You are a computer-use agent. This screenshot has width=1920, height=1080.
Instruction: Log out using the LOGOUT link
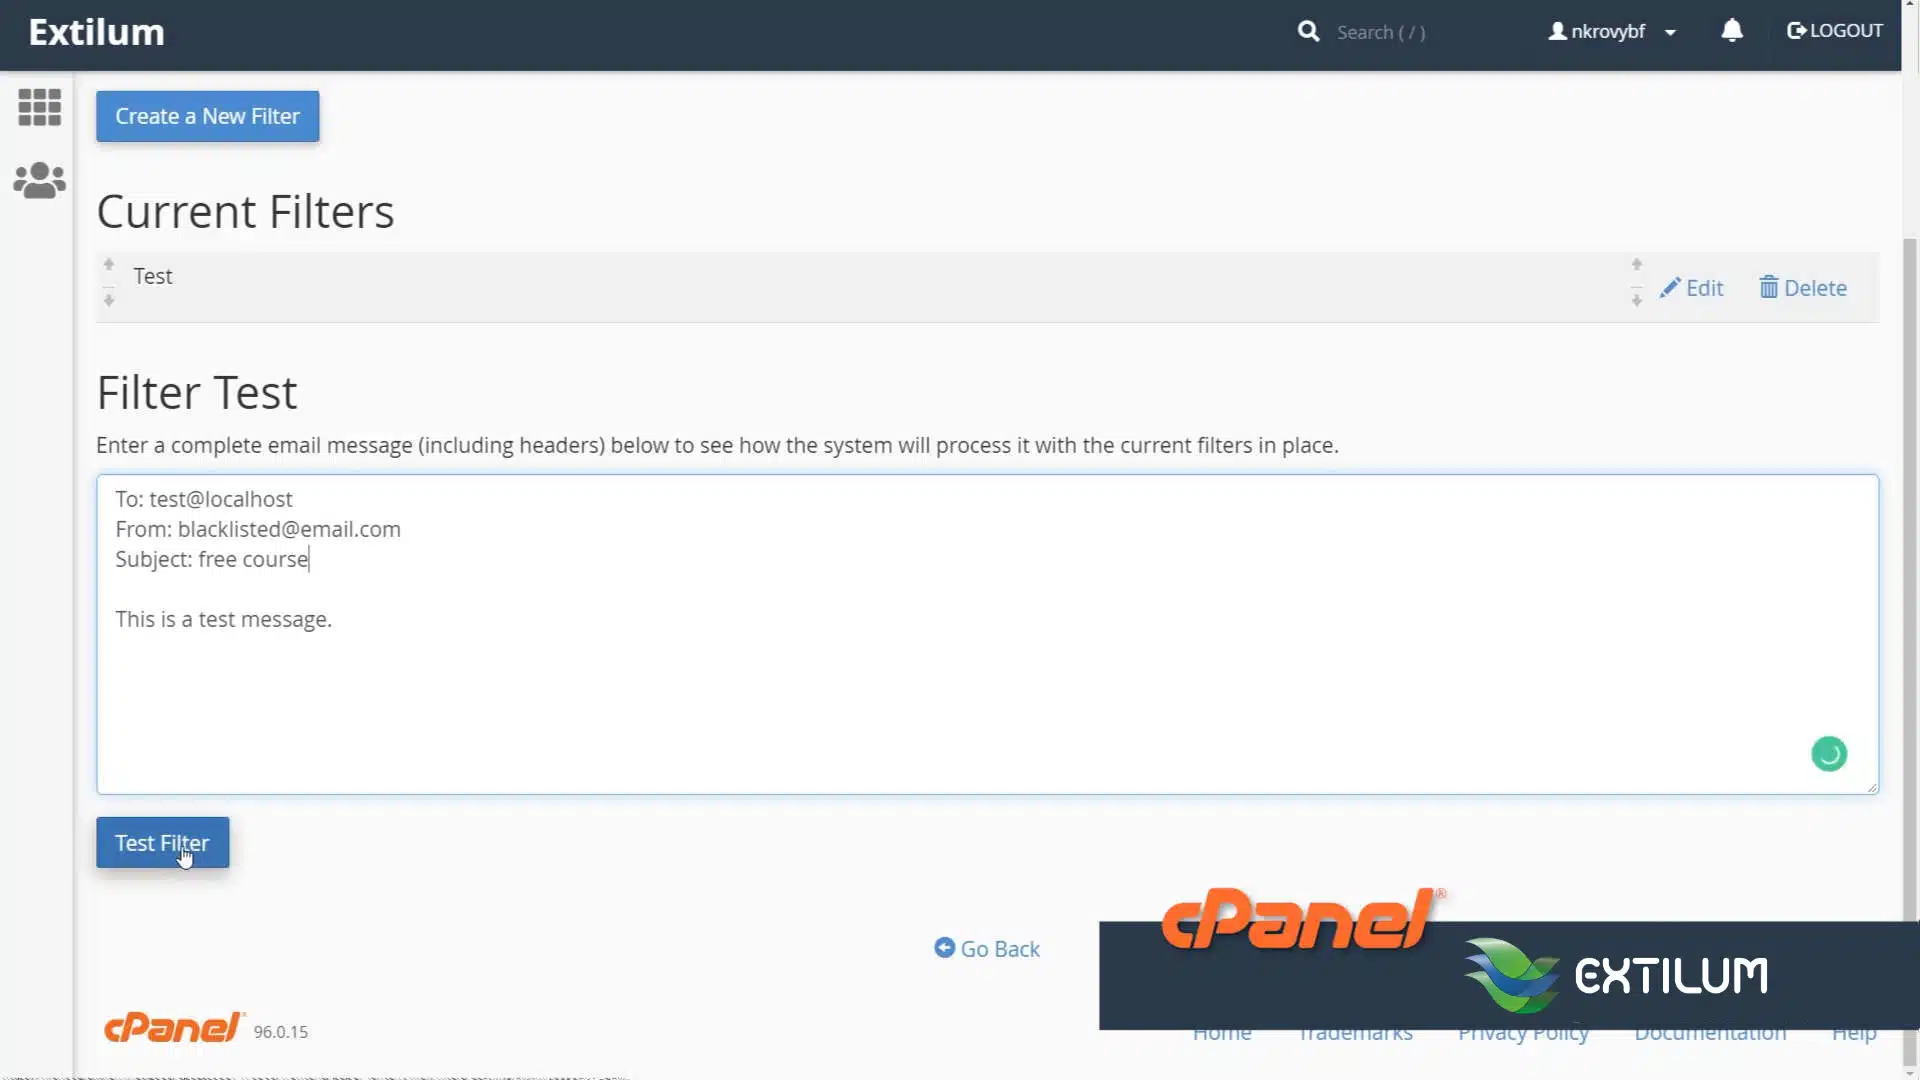[1835, 31]
